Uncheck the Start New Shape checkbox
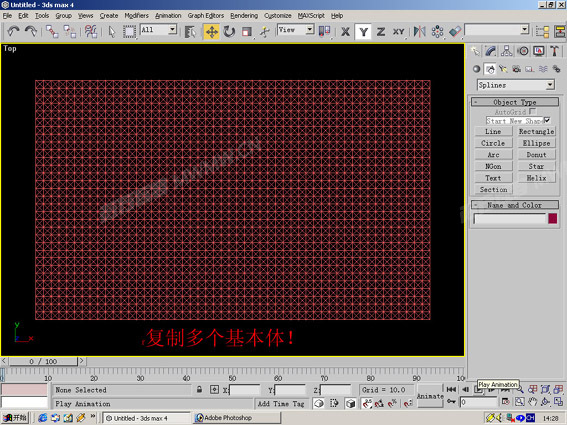The image size is (567, 425). tap(547, 120)
